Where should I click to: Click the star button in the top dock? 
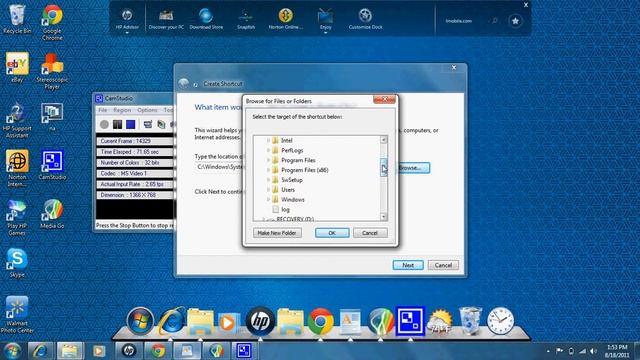click(x=515, y=21)
